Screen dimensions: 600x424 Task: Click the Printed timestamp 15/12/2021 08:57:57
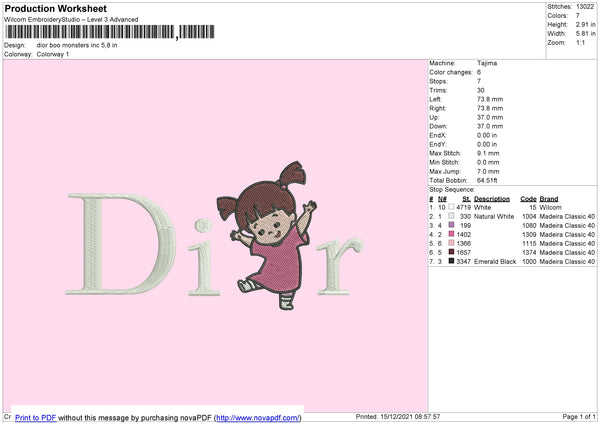point(410,416)
